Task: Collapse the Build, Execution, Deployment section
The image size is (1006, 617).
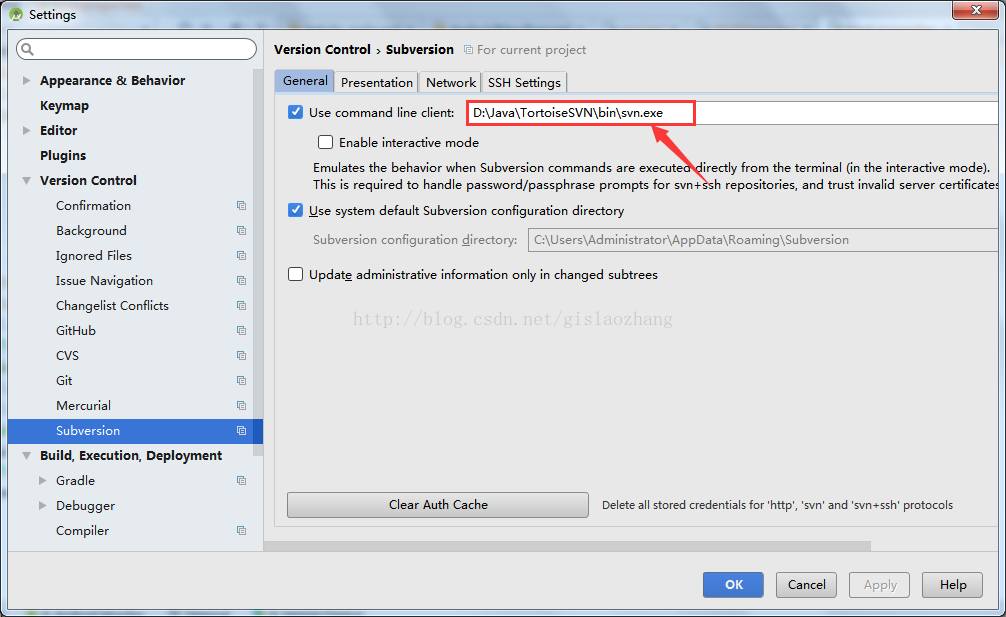Action: coord(26,456)
